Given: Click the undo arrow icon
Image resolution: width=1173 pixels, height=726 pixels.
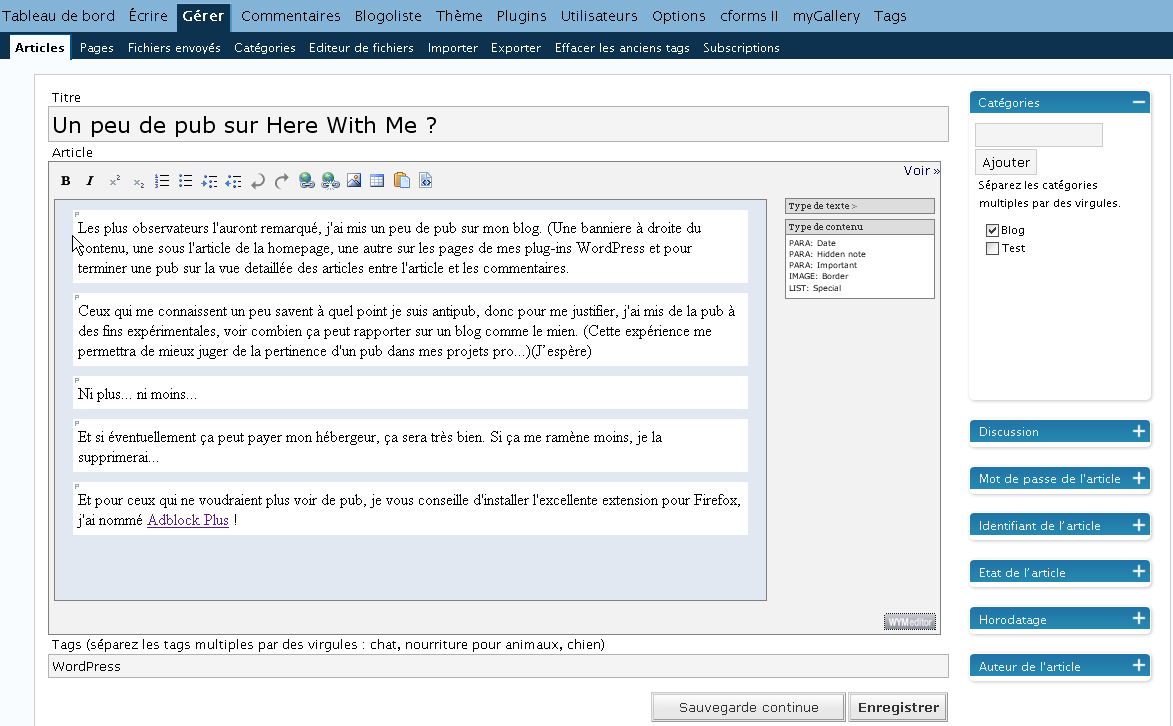Looking at the screenshot, I should tap(258, 181).
